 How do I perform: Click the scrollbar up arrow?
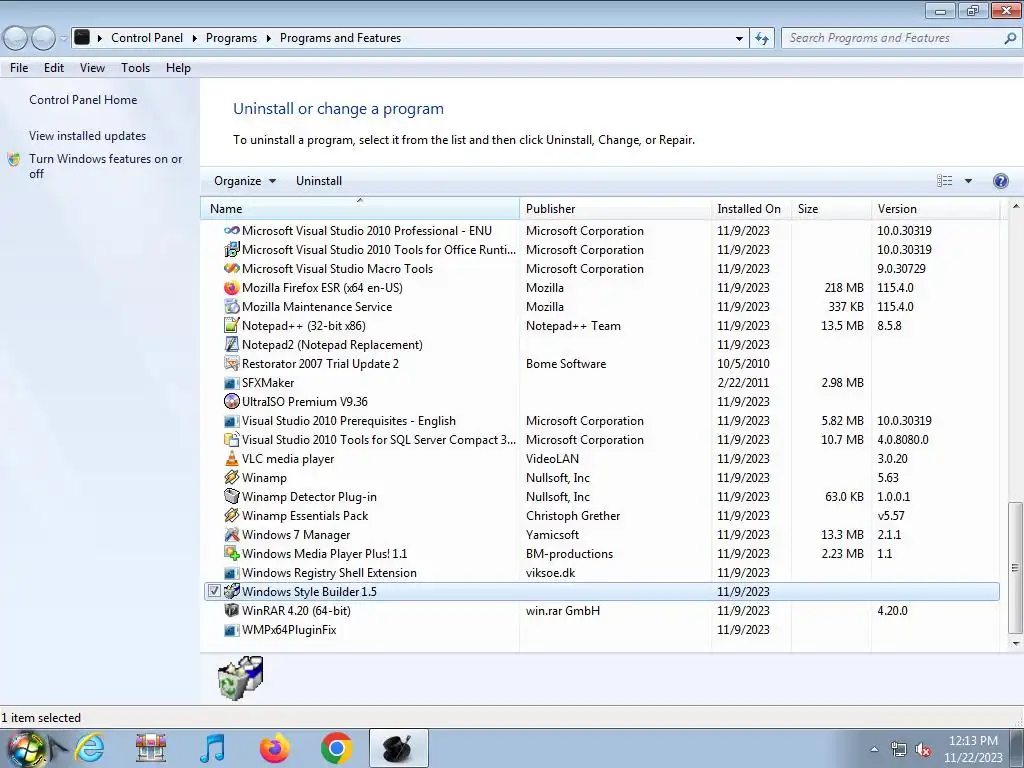[1015, 206]
